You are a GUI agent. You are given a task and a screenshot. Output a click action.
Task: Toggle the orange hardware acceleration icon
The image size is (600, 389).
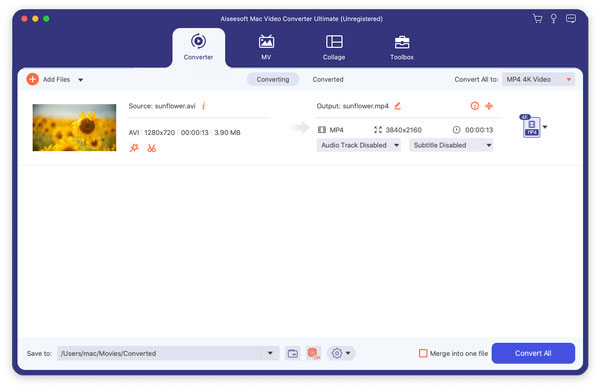pos(313,353)
